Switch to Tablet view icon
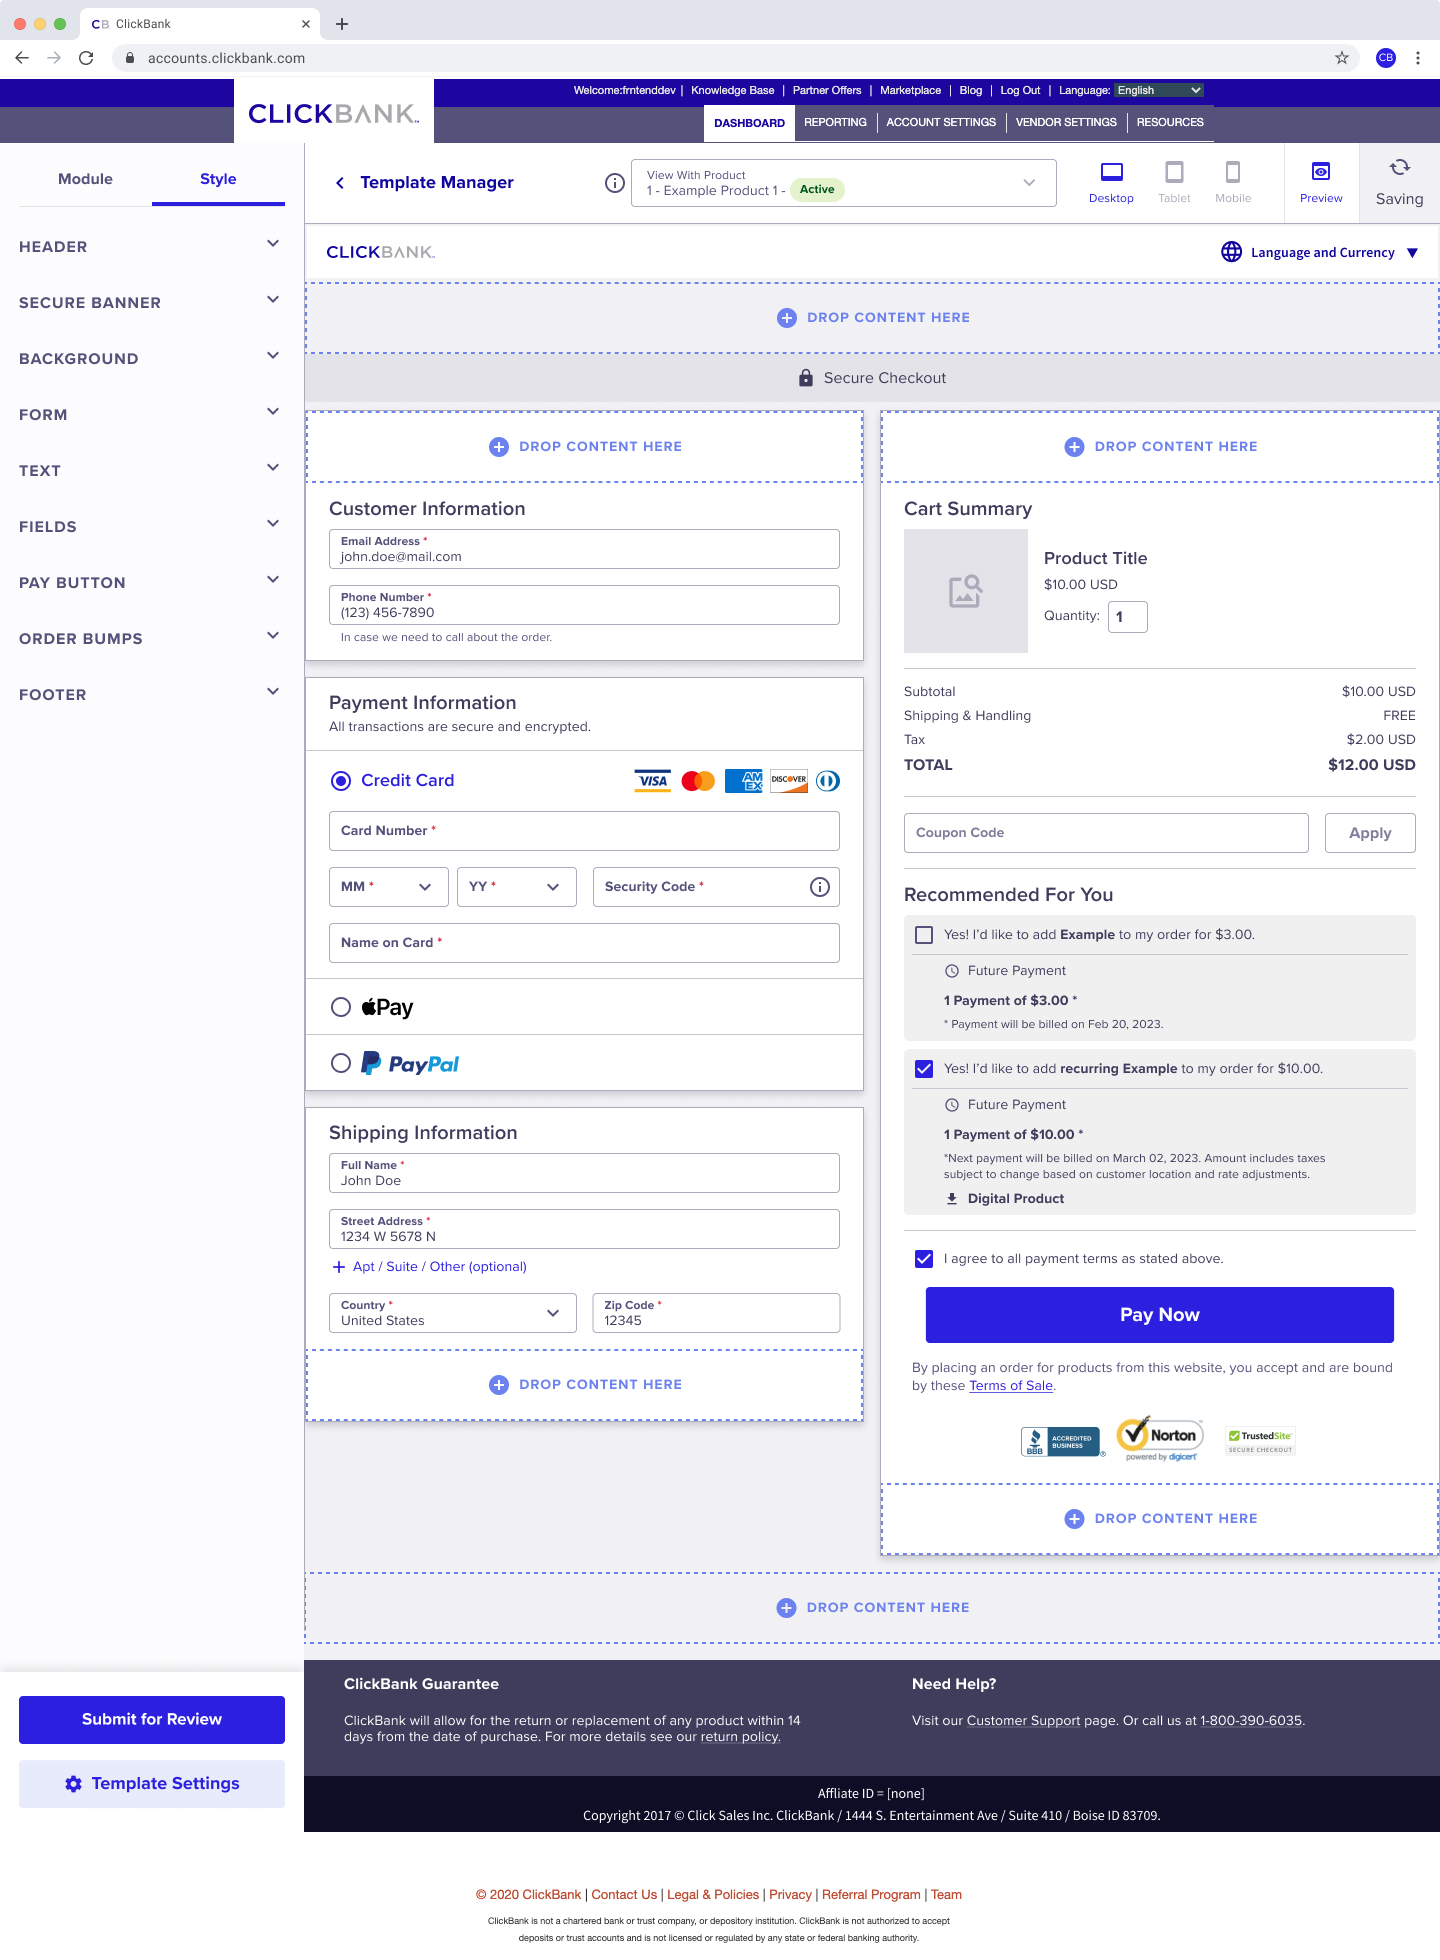Viewport: 1440px width, 1960px height. tap(1174, 172)
